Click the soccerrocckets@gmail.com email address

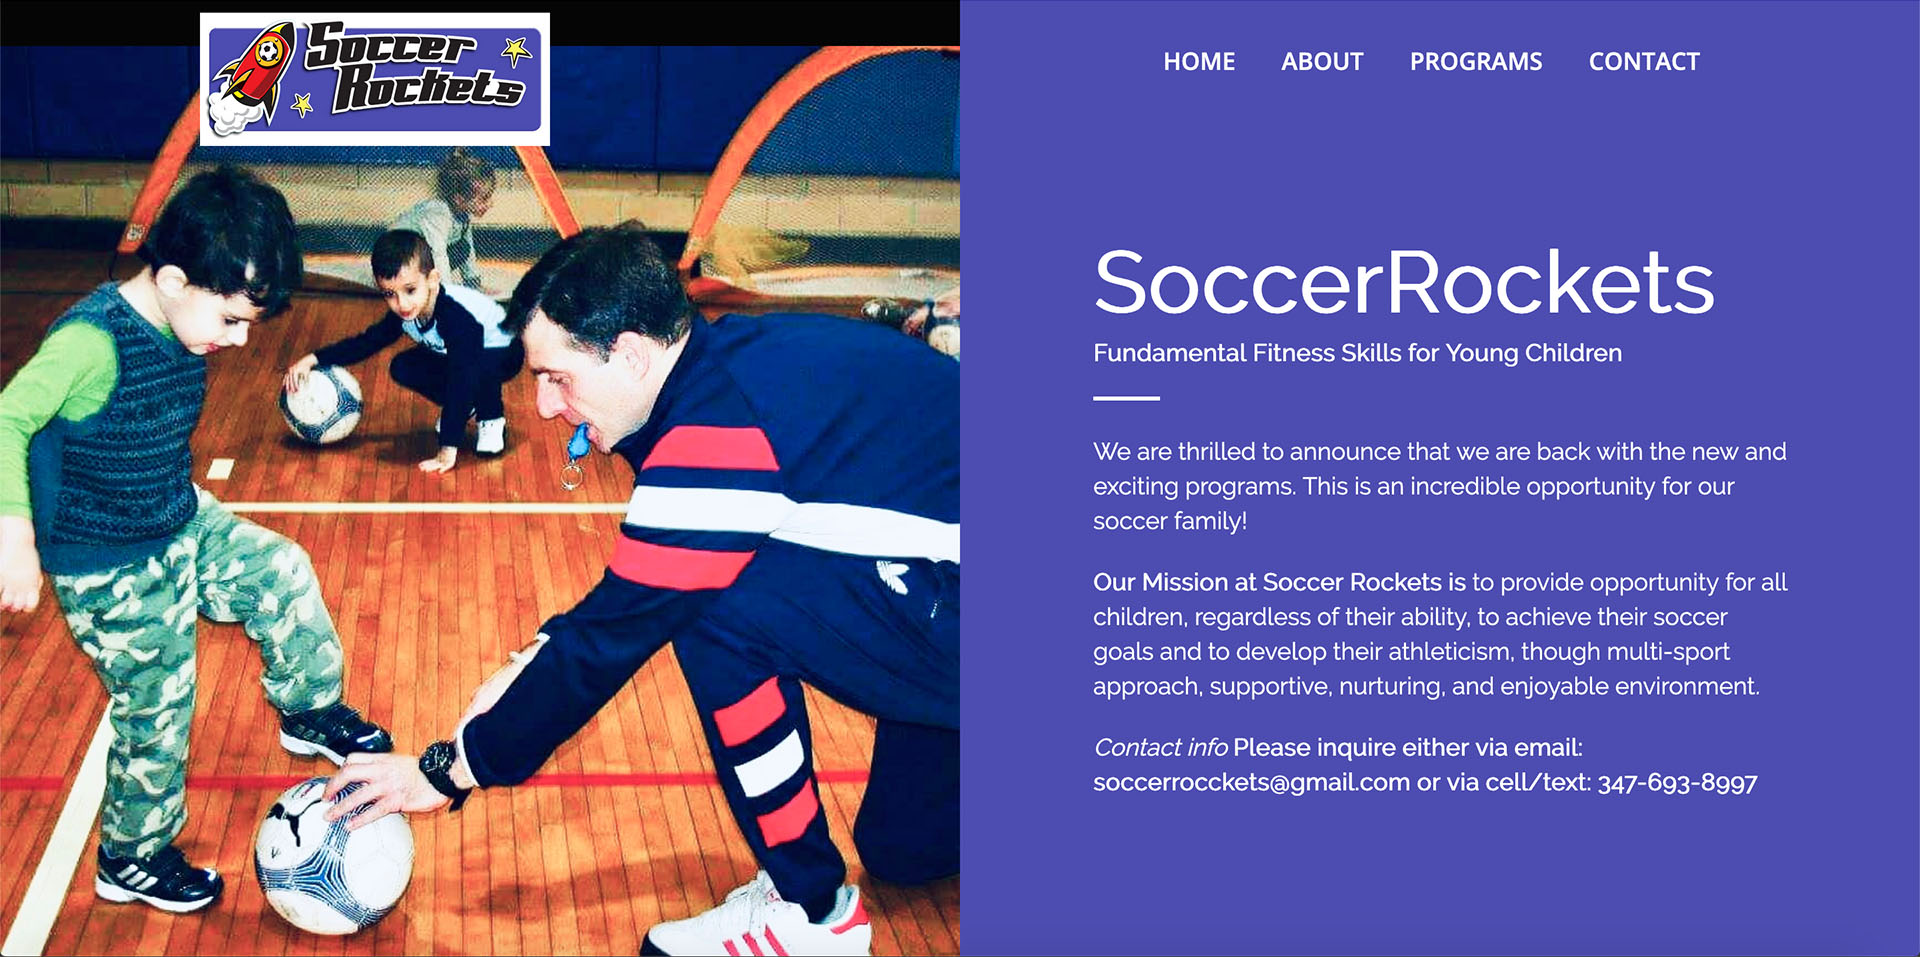click(1251, 782)
